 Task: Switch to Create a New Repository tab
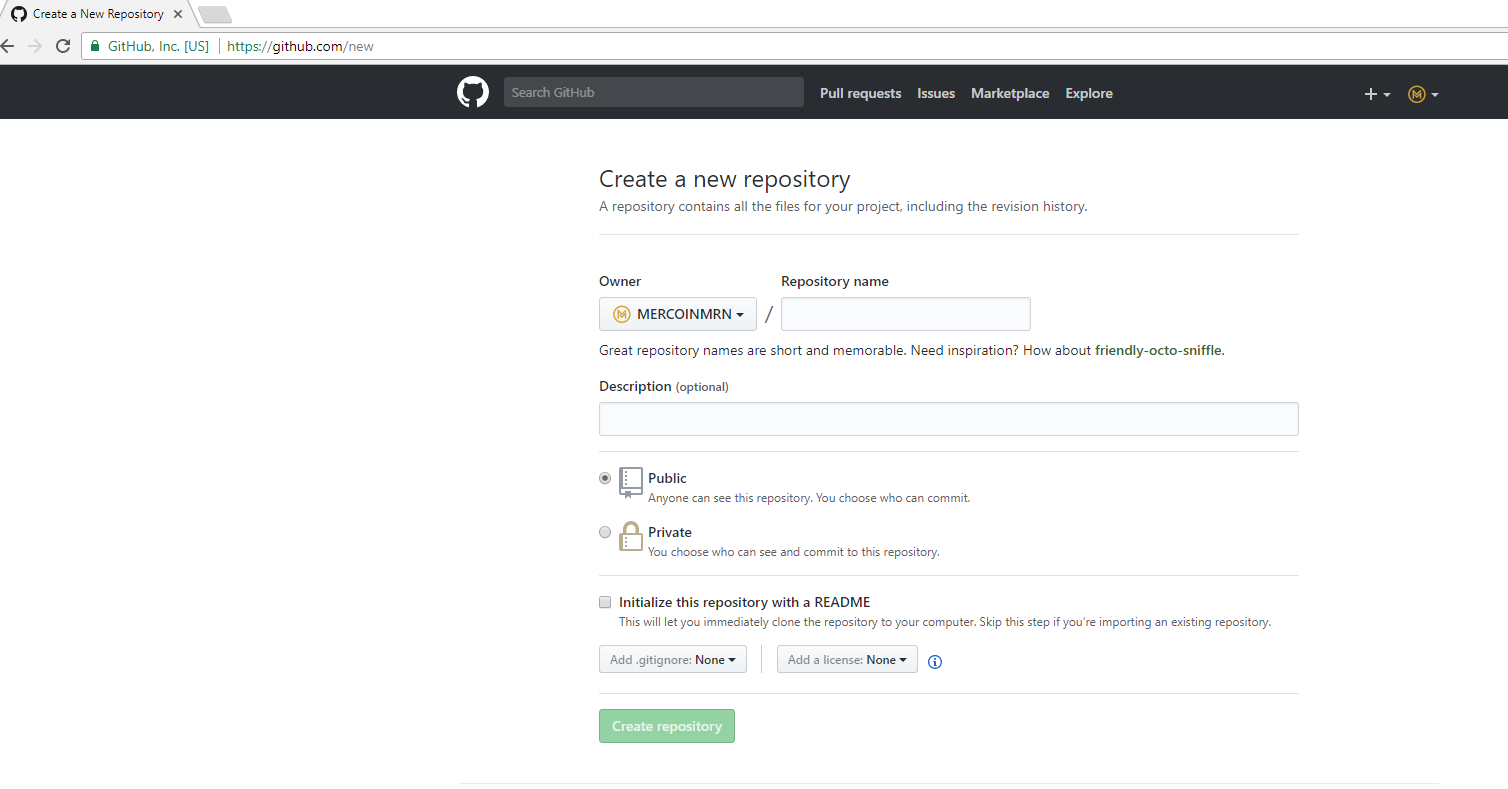98,14
